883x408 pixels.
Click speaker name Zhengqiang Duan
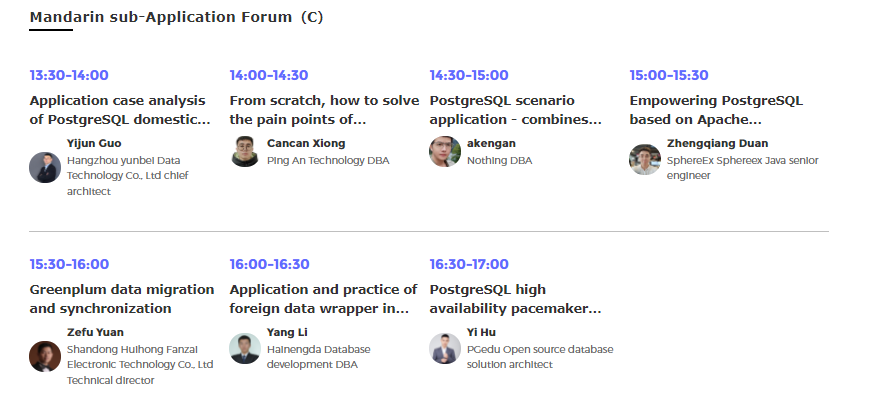tap(717, 144)
